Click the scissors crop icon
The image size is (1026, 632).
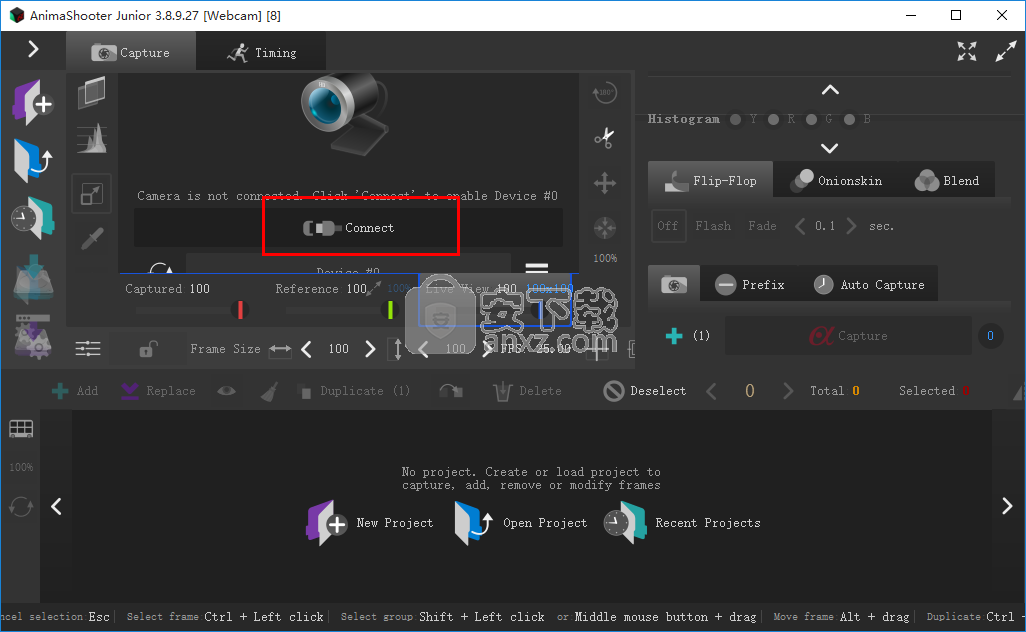tap(605, 137)
